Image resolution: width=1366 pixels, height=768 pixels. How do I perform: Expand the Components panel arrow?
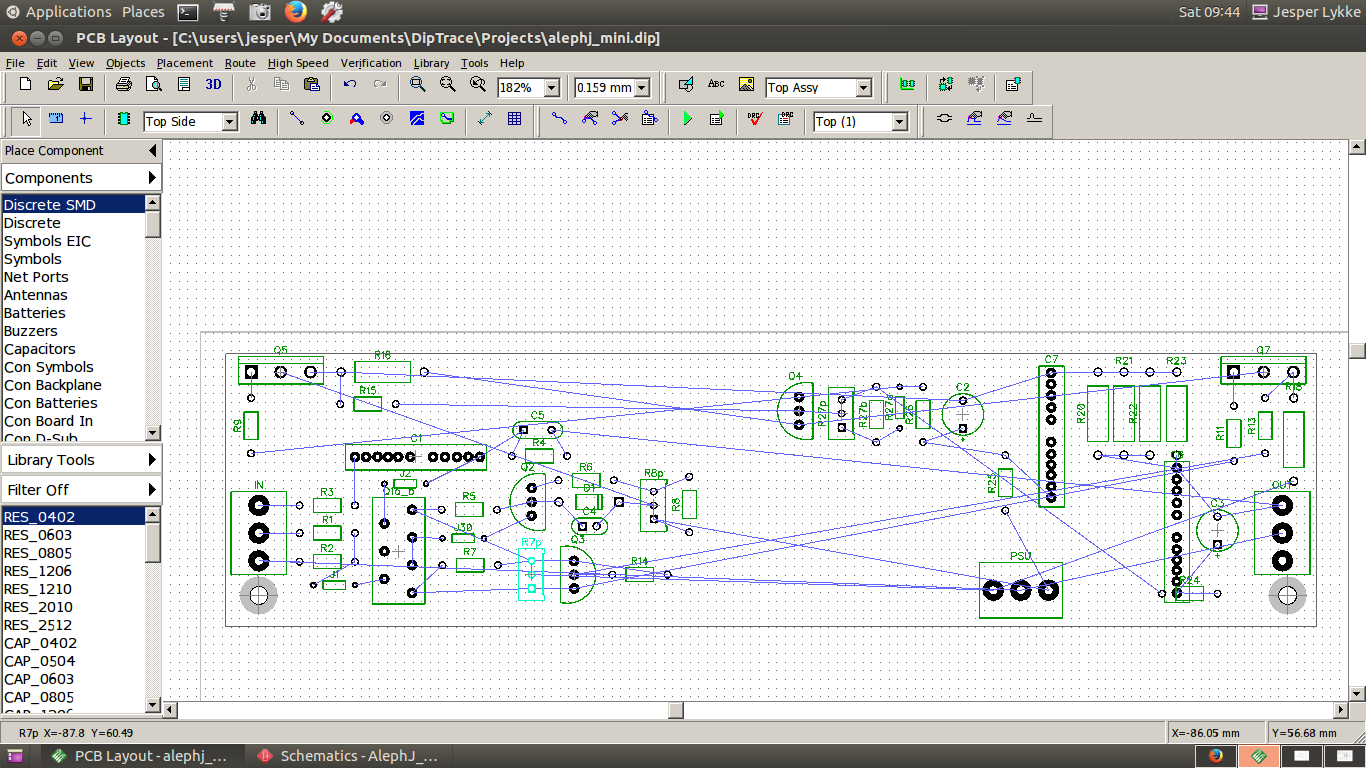point(152,177)
